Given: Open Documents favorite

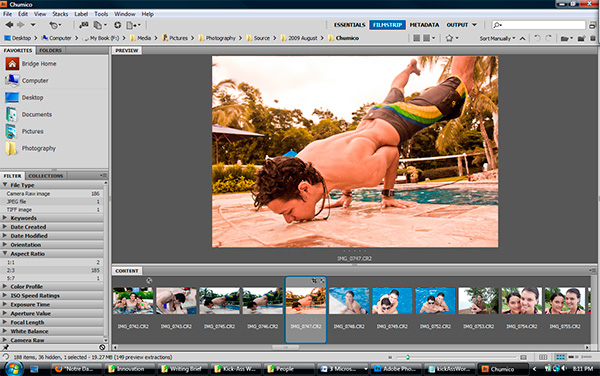Looking at the screenshot, I should (36, 114).
